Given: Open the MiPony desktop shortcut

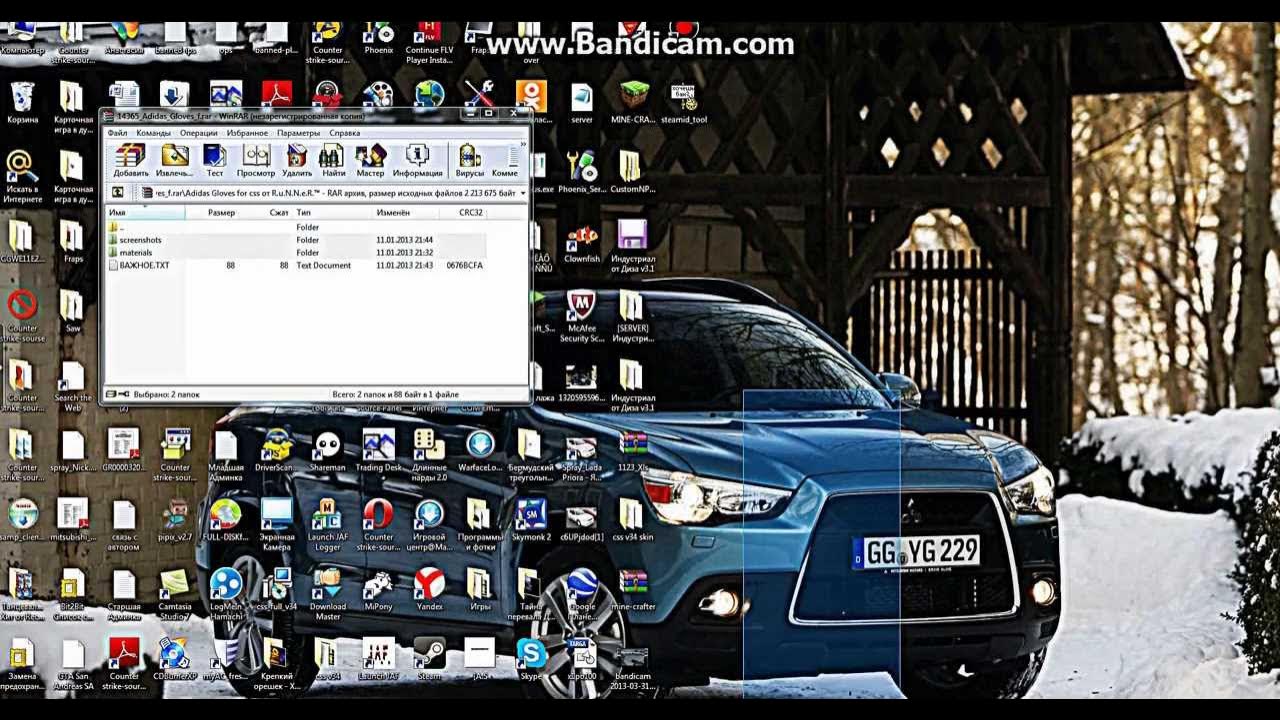Looking at the screenshot, I should pyautogui.click(x=378, y=589).
